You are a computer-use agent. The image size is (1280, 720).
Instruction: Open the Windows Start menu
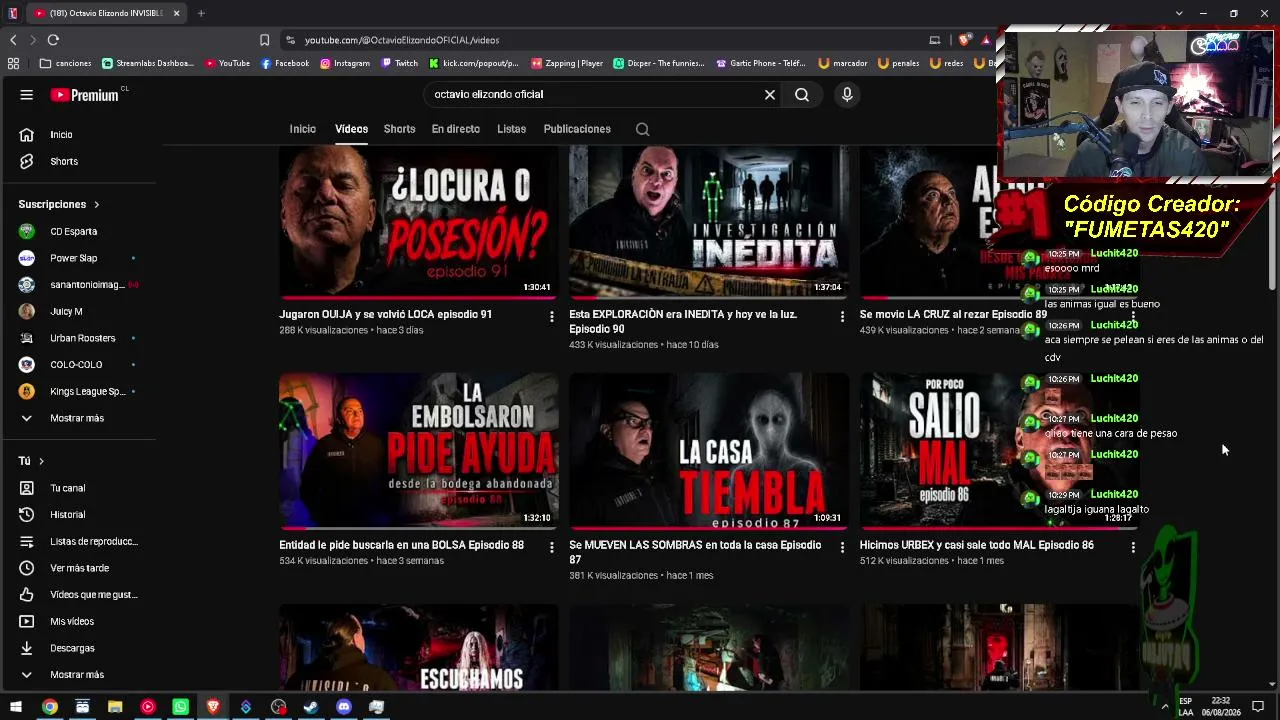(16, 707)
